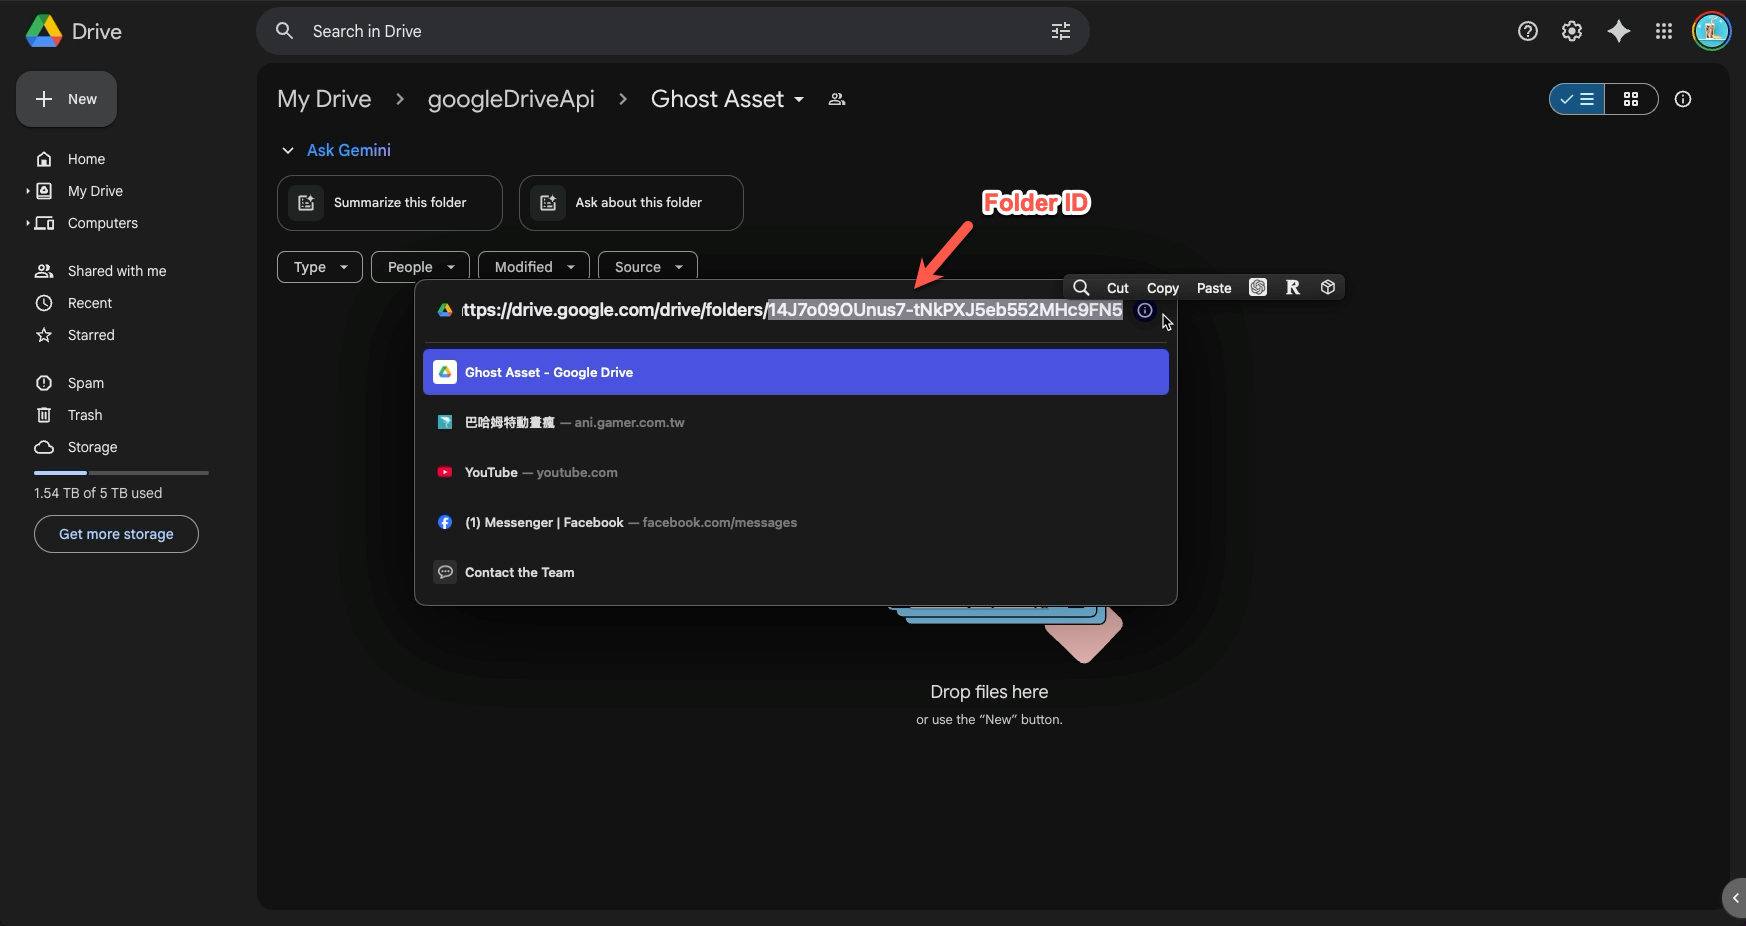Click the Home sidebar icon
The width and height of the screenshot is (1746, 926).
(44, 159)
